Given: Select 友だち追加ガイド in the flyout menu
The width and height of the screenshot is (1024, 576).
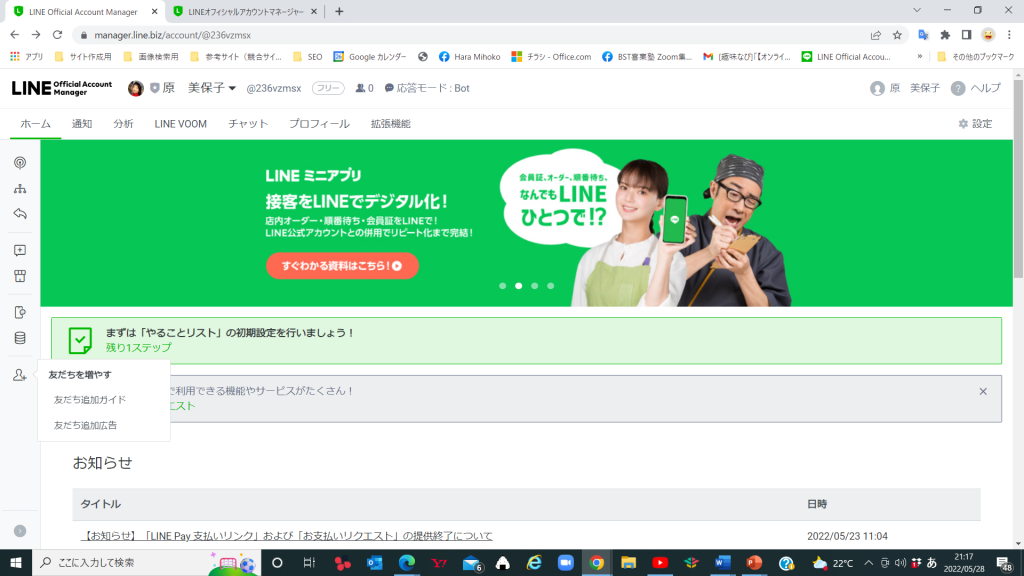Looking at the screenshot, I should point(89,400).
